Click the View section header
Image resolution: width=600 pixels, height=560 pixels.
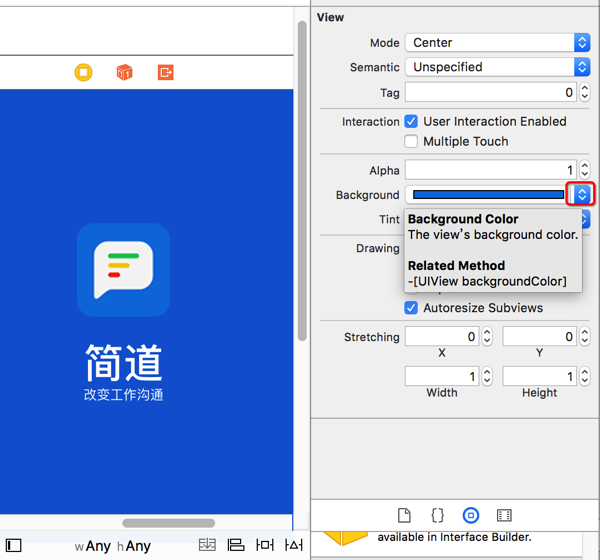[x=330, y=17]
